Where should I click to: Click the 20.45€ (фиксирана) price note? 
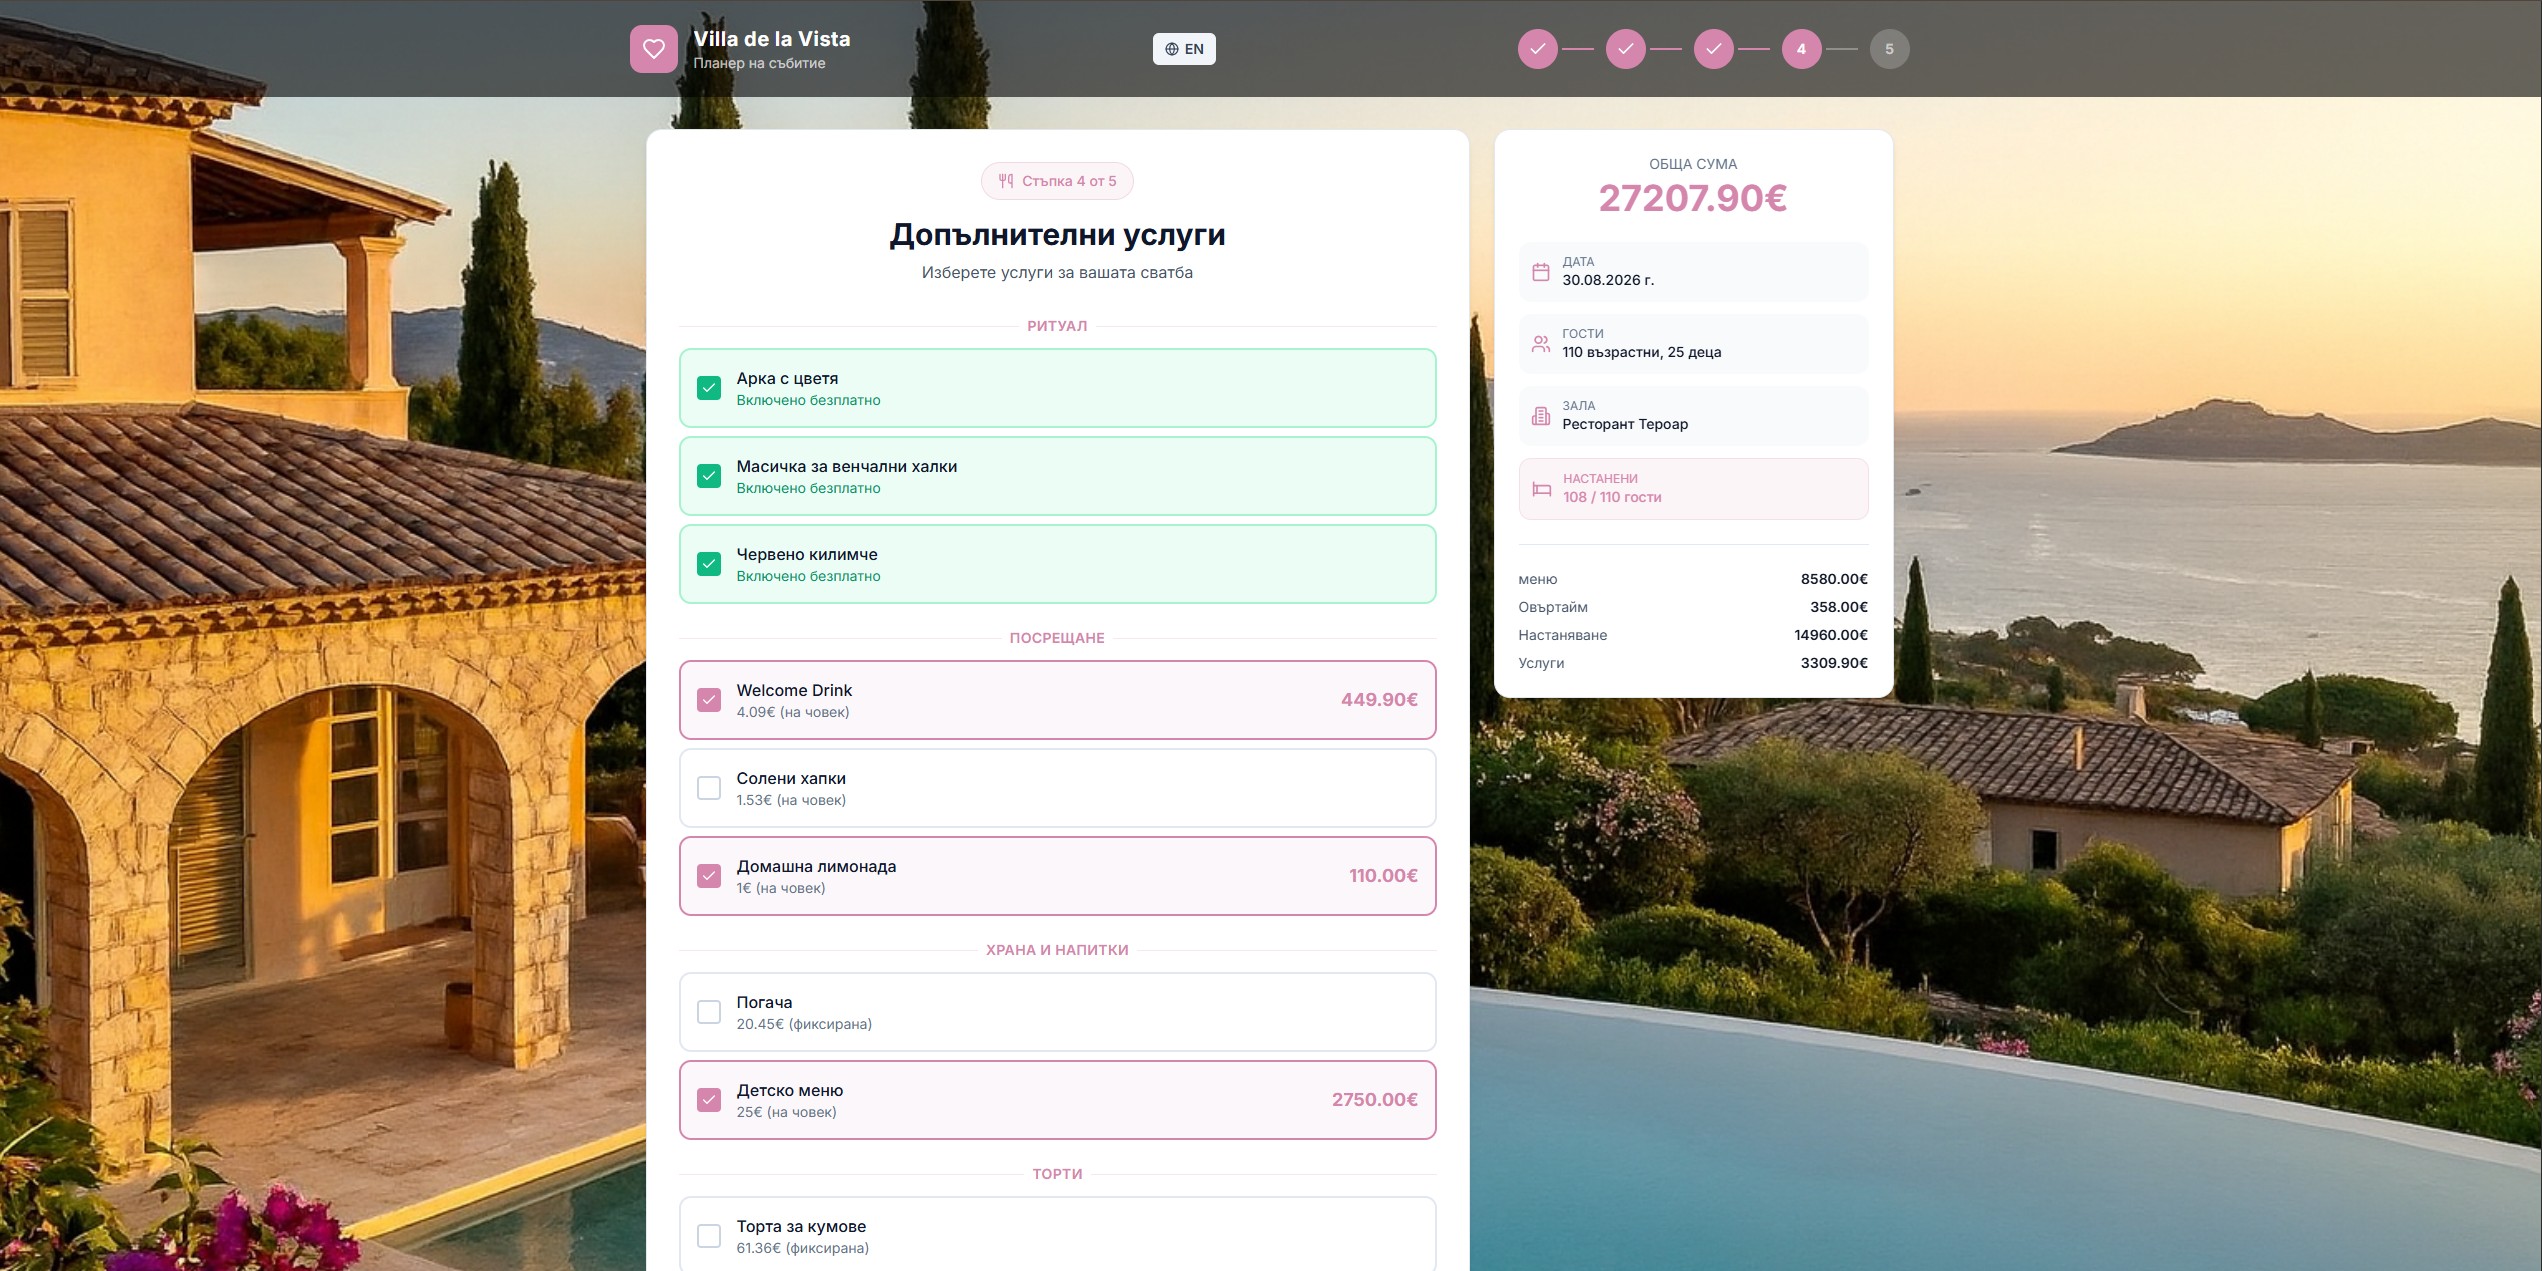point(804,1024)
